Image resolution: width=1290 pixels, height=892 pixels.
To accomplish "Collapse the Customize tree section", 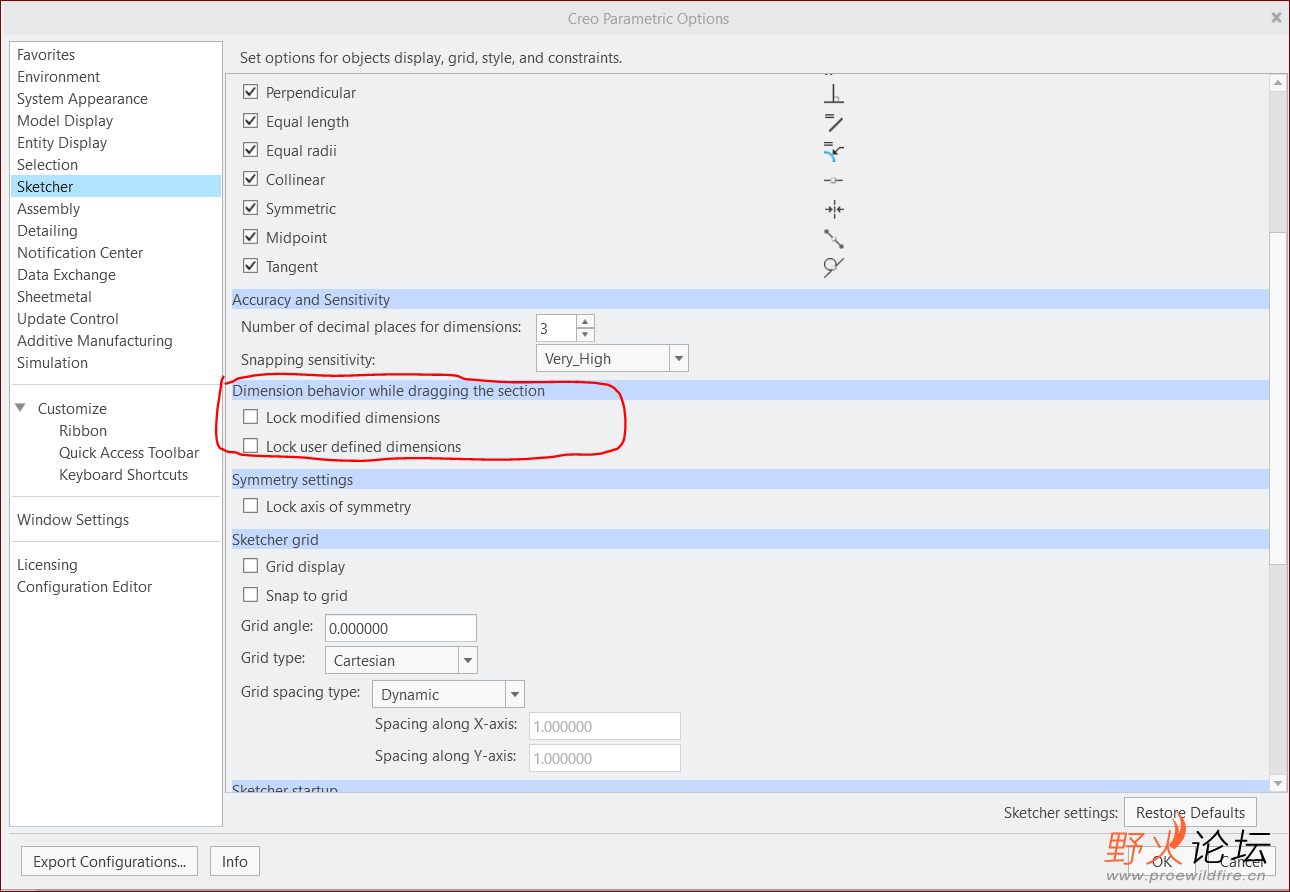I will pos(20,408).
